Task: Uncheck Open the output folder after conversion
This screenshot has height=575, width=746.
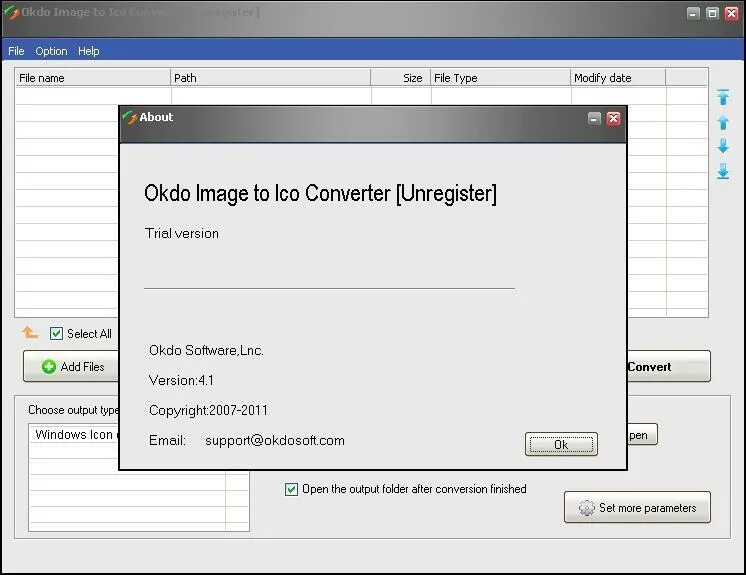Action: click(x=291, y=489)
